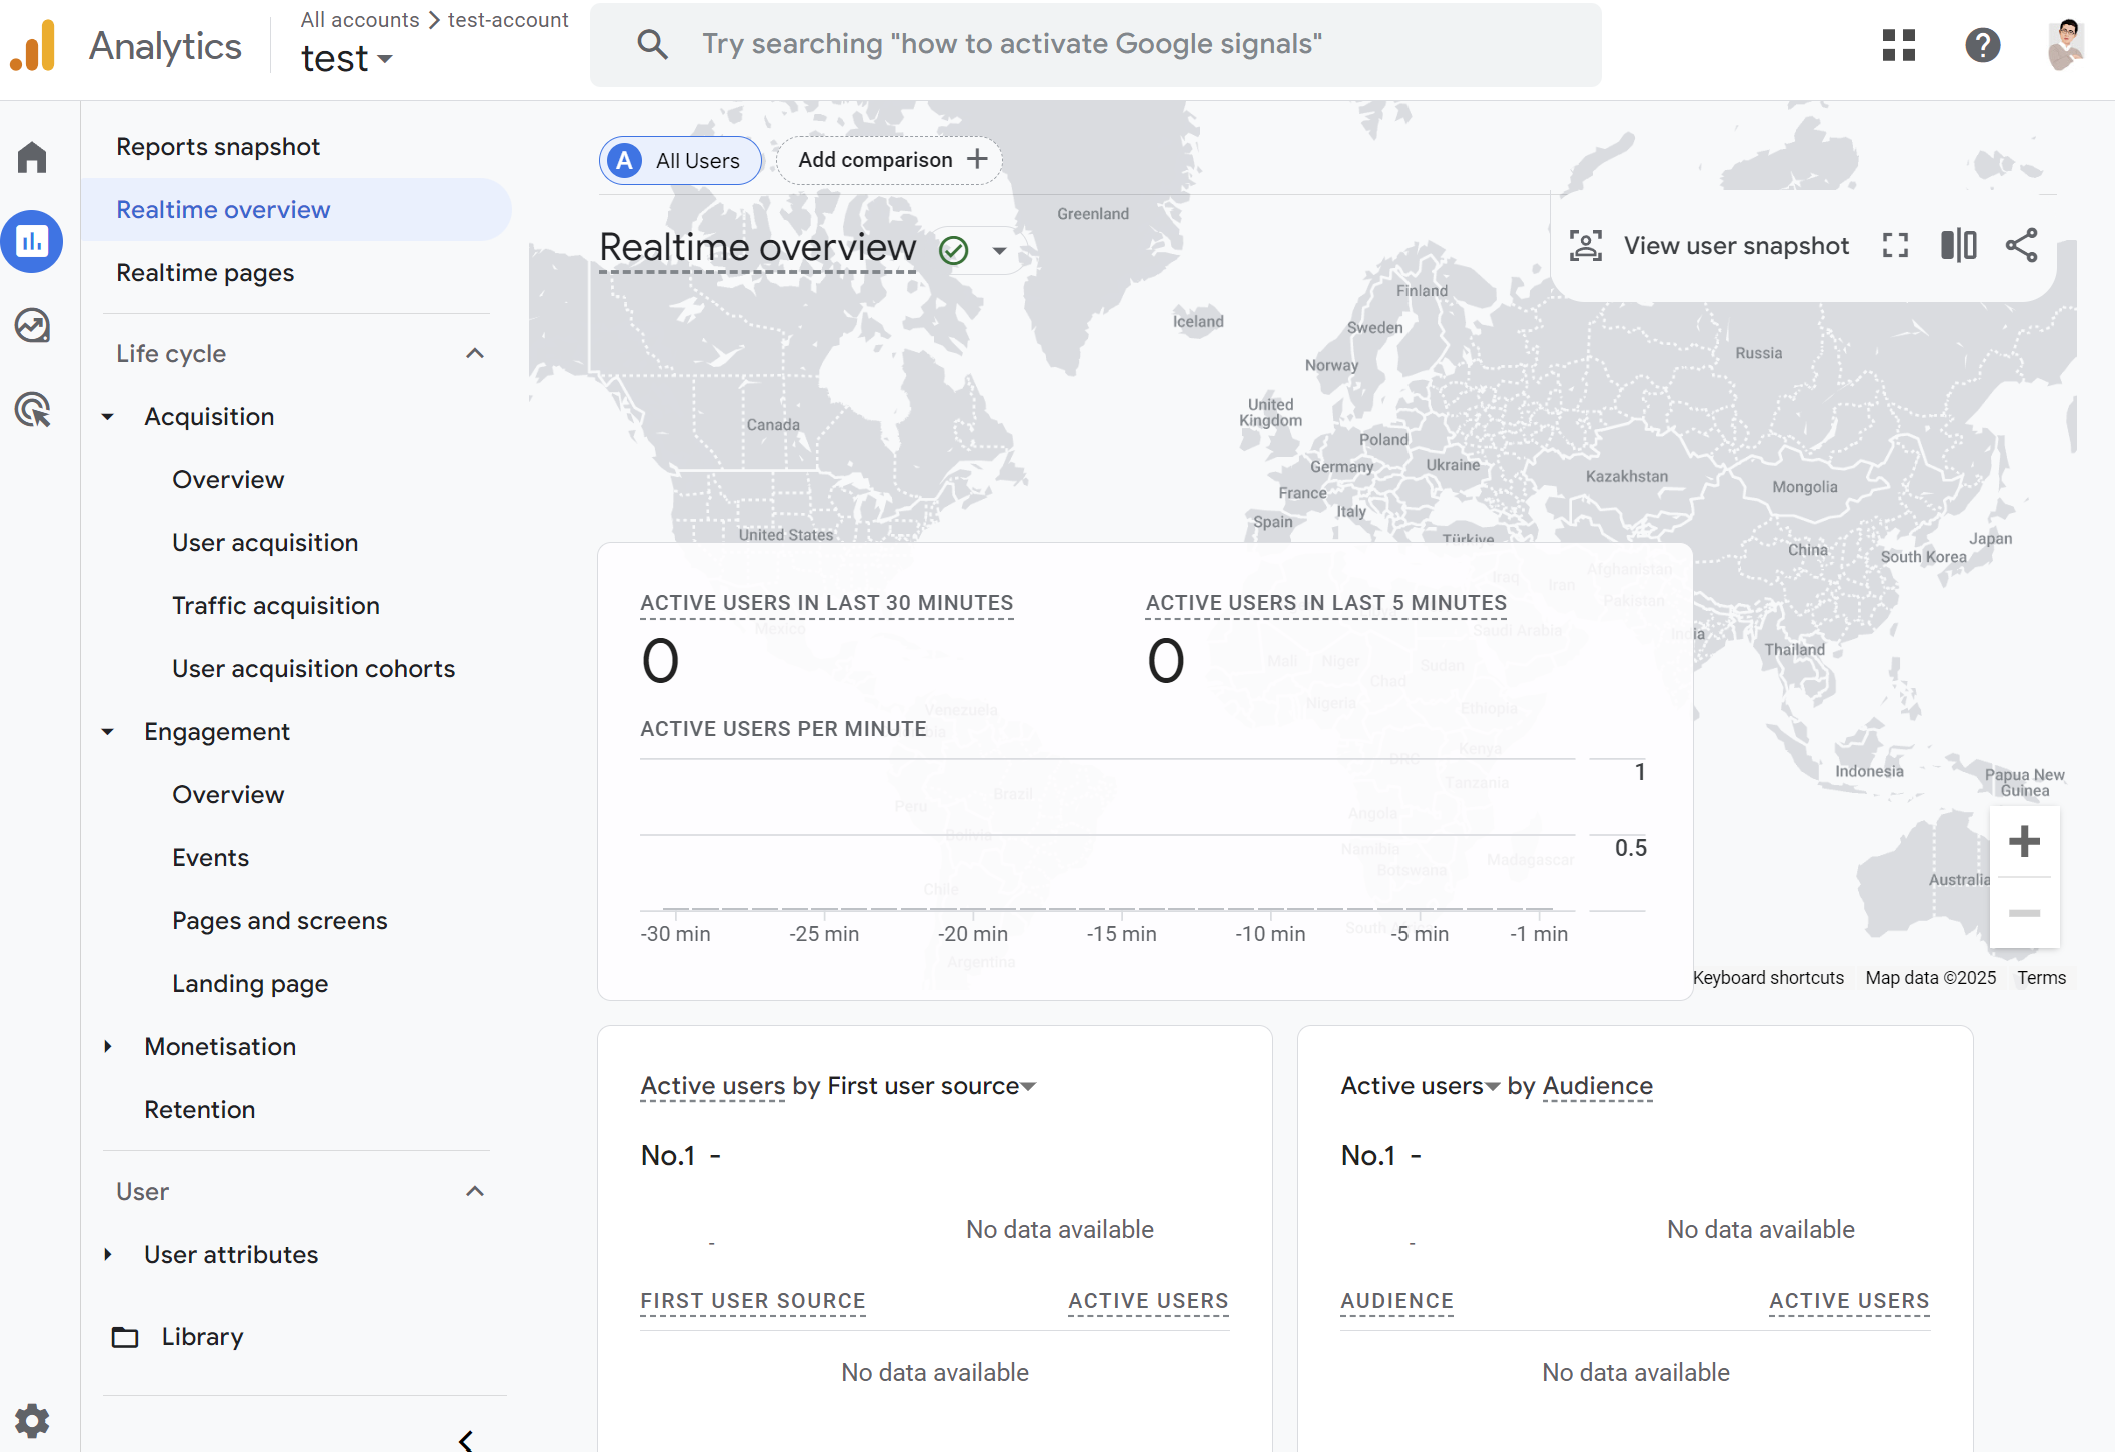Zoom in the map with plus
Screen dimensions: 2115x1452
[2024, 841]
